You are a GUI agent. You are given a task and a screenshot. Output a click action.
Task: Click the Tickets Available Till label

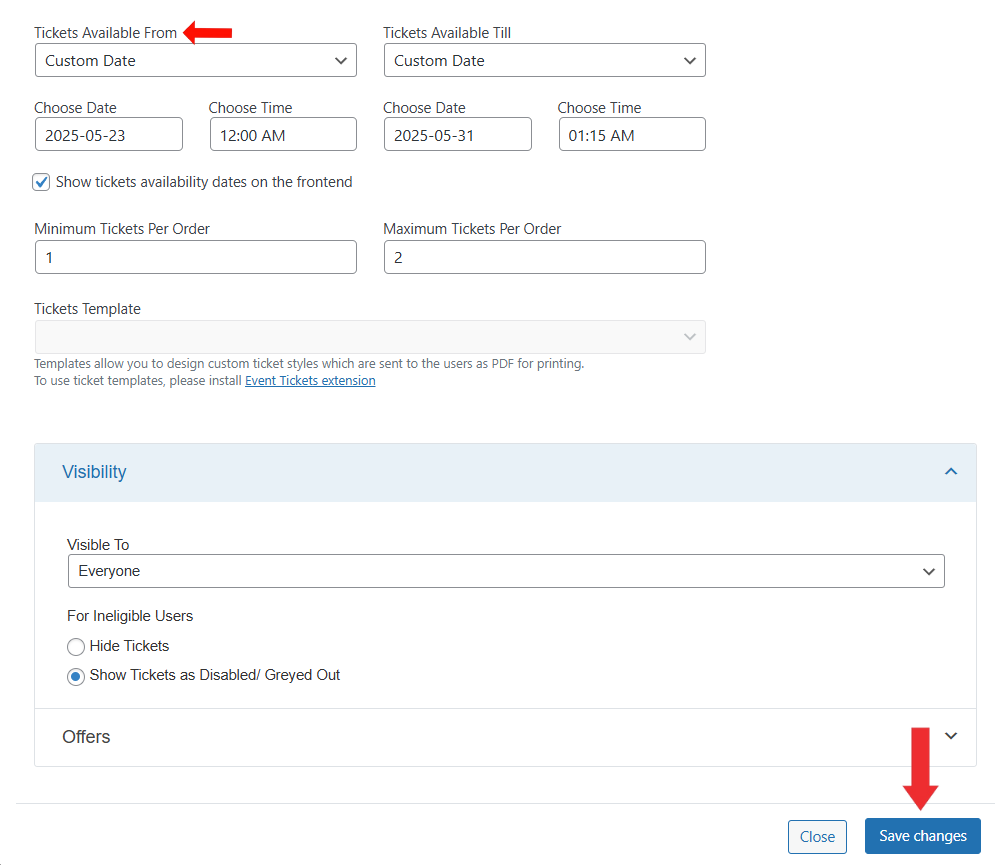click(447, 33)
